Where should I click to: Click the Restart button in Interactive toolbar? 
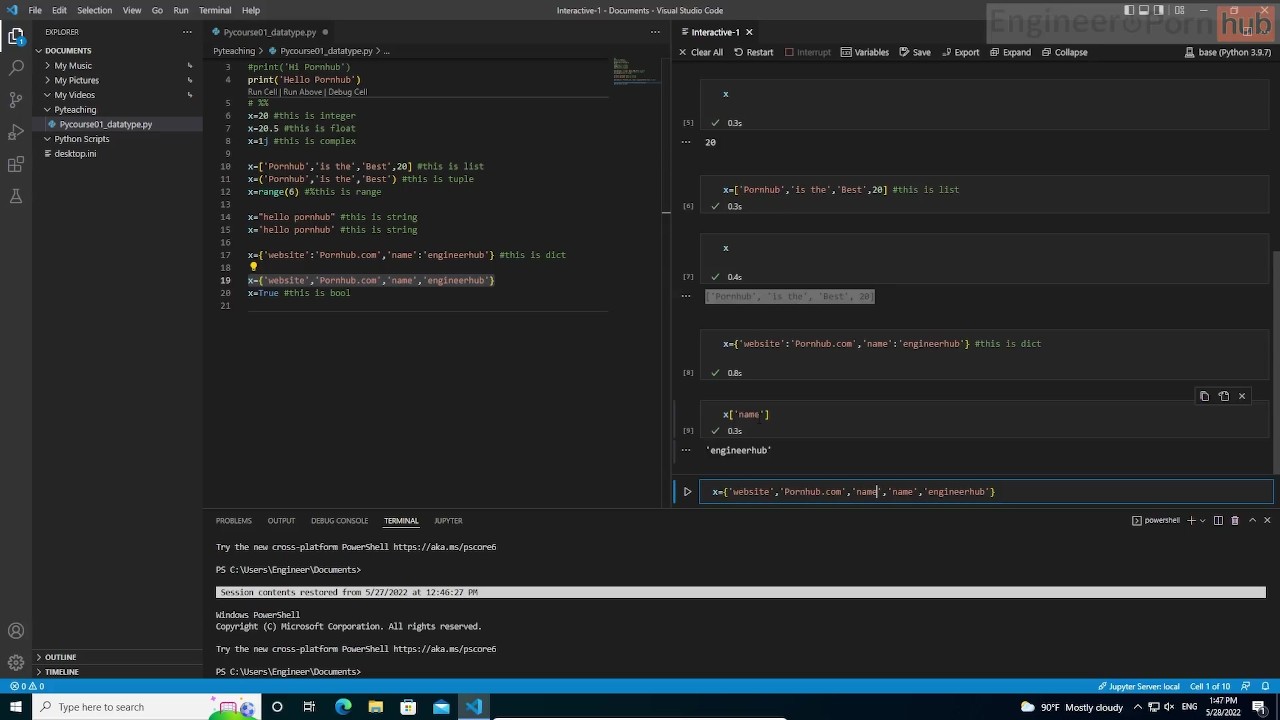point(758,52)
